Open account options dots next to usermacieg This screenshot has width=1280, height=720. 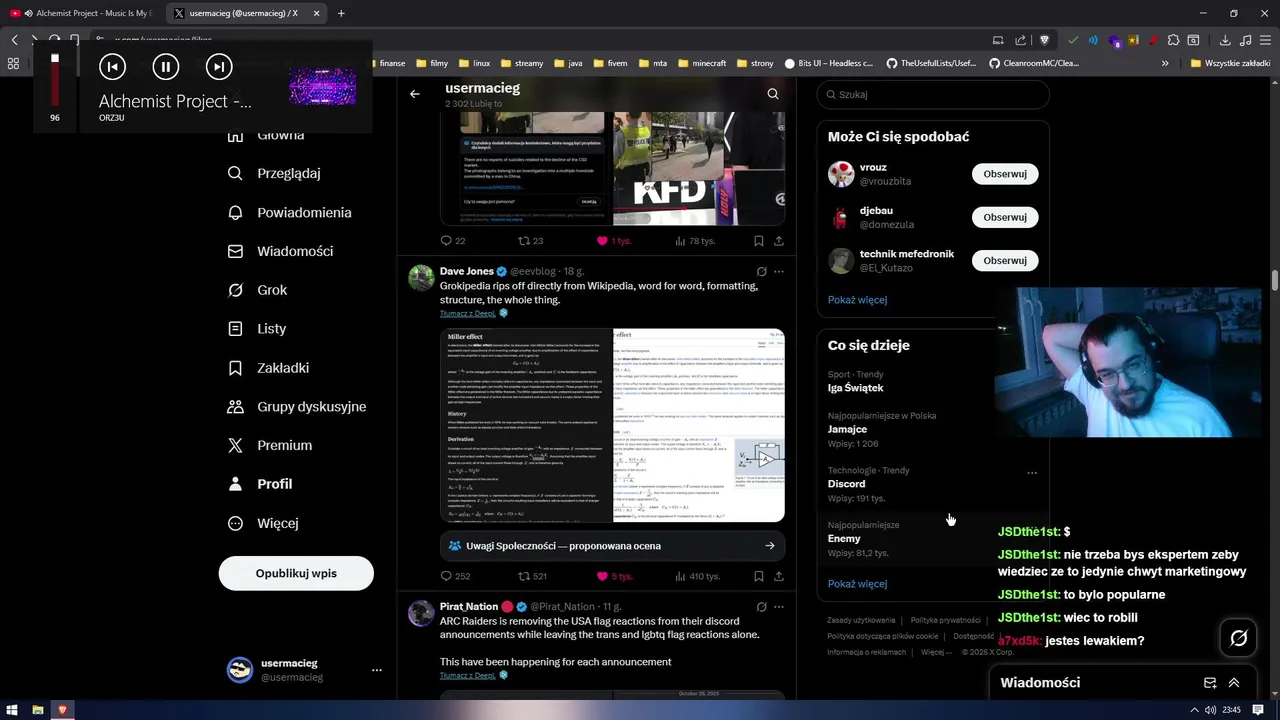tap(377, 670)
